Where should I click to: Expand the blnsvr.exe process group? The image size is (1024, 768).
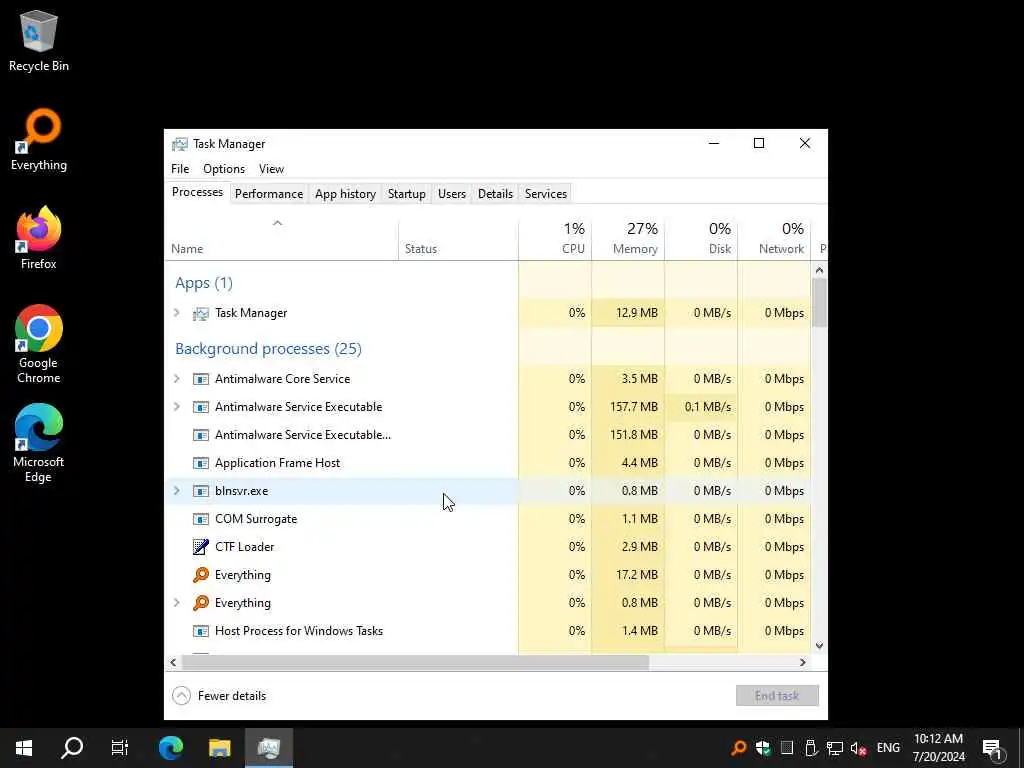[176, 491]
